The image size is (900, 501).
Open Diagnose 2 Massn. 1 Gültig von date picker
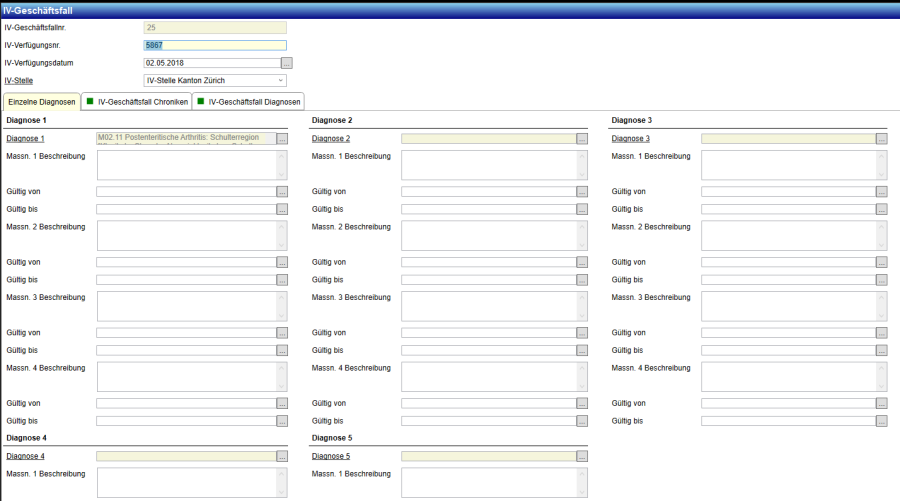(582, 192)
